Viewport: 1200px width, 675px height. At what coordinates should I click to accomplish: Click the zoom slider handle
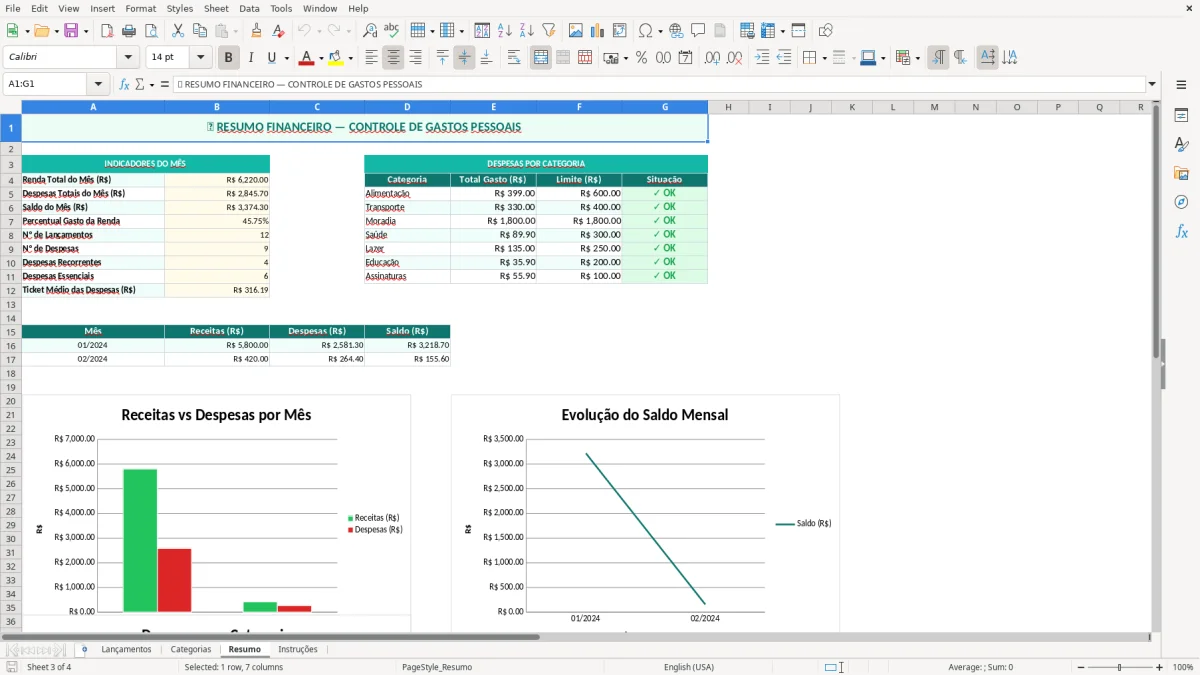coord(1119,667)
